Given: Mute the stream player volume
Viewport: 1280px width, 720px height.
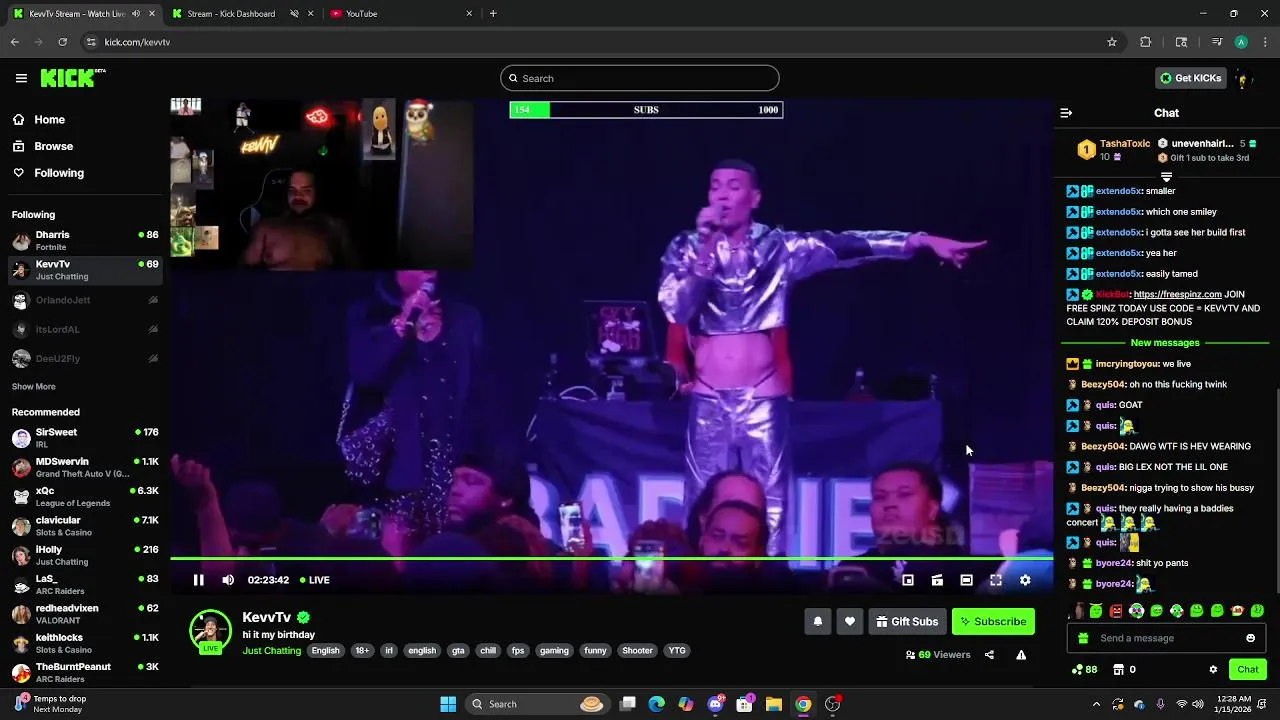Looking at the screenshot, I should coord(228,580).
